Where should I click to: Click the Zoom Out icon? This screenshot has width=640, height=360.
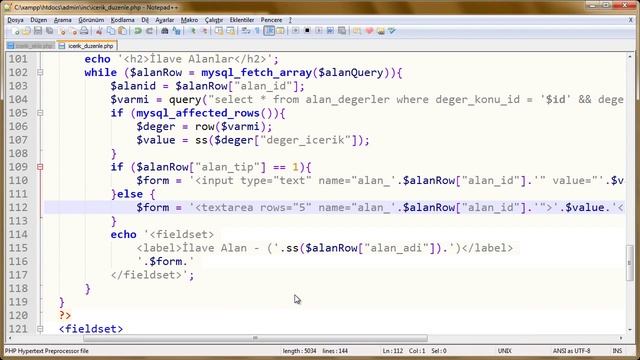[x=204, y=31]
